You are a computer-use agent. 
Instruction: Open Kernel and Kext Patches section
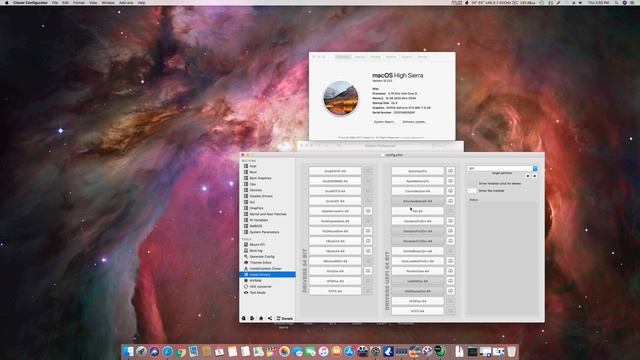click(267, 214)
